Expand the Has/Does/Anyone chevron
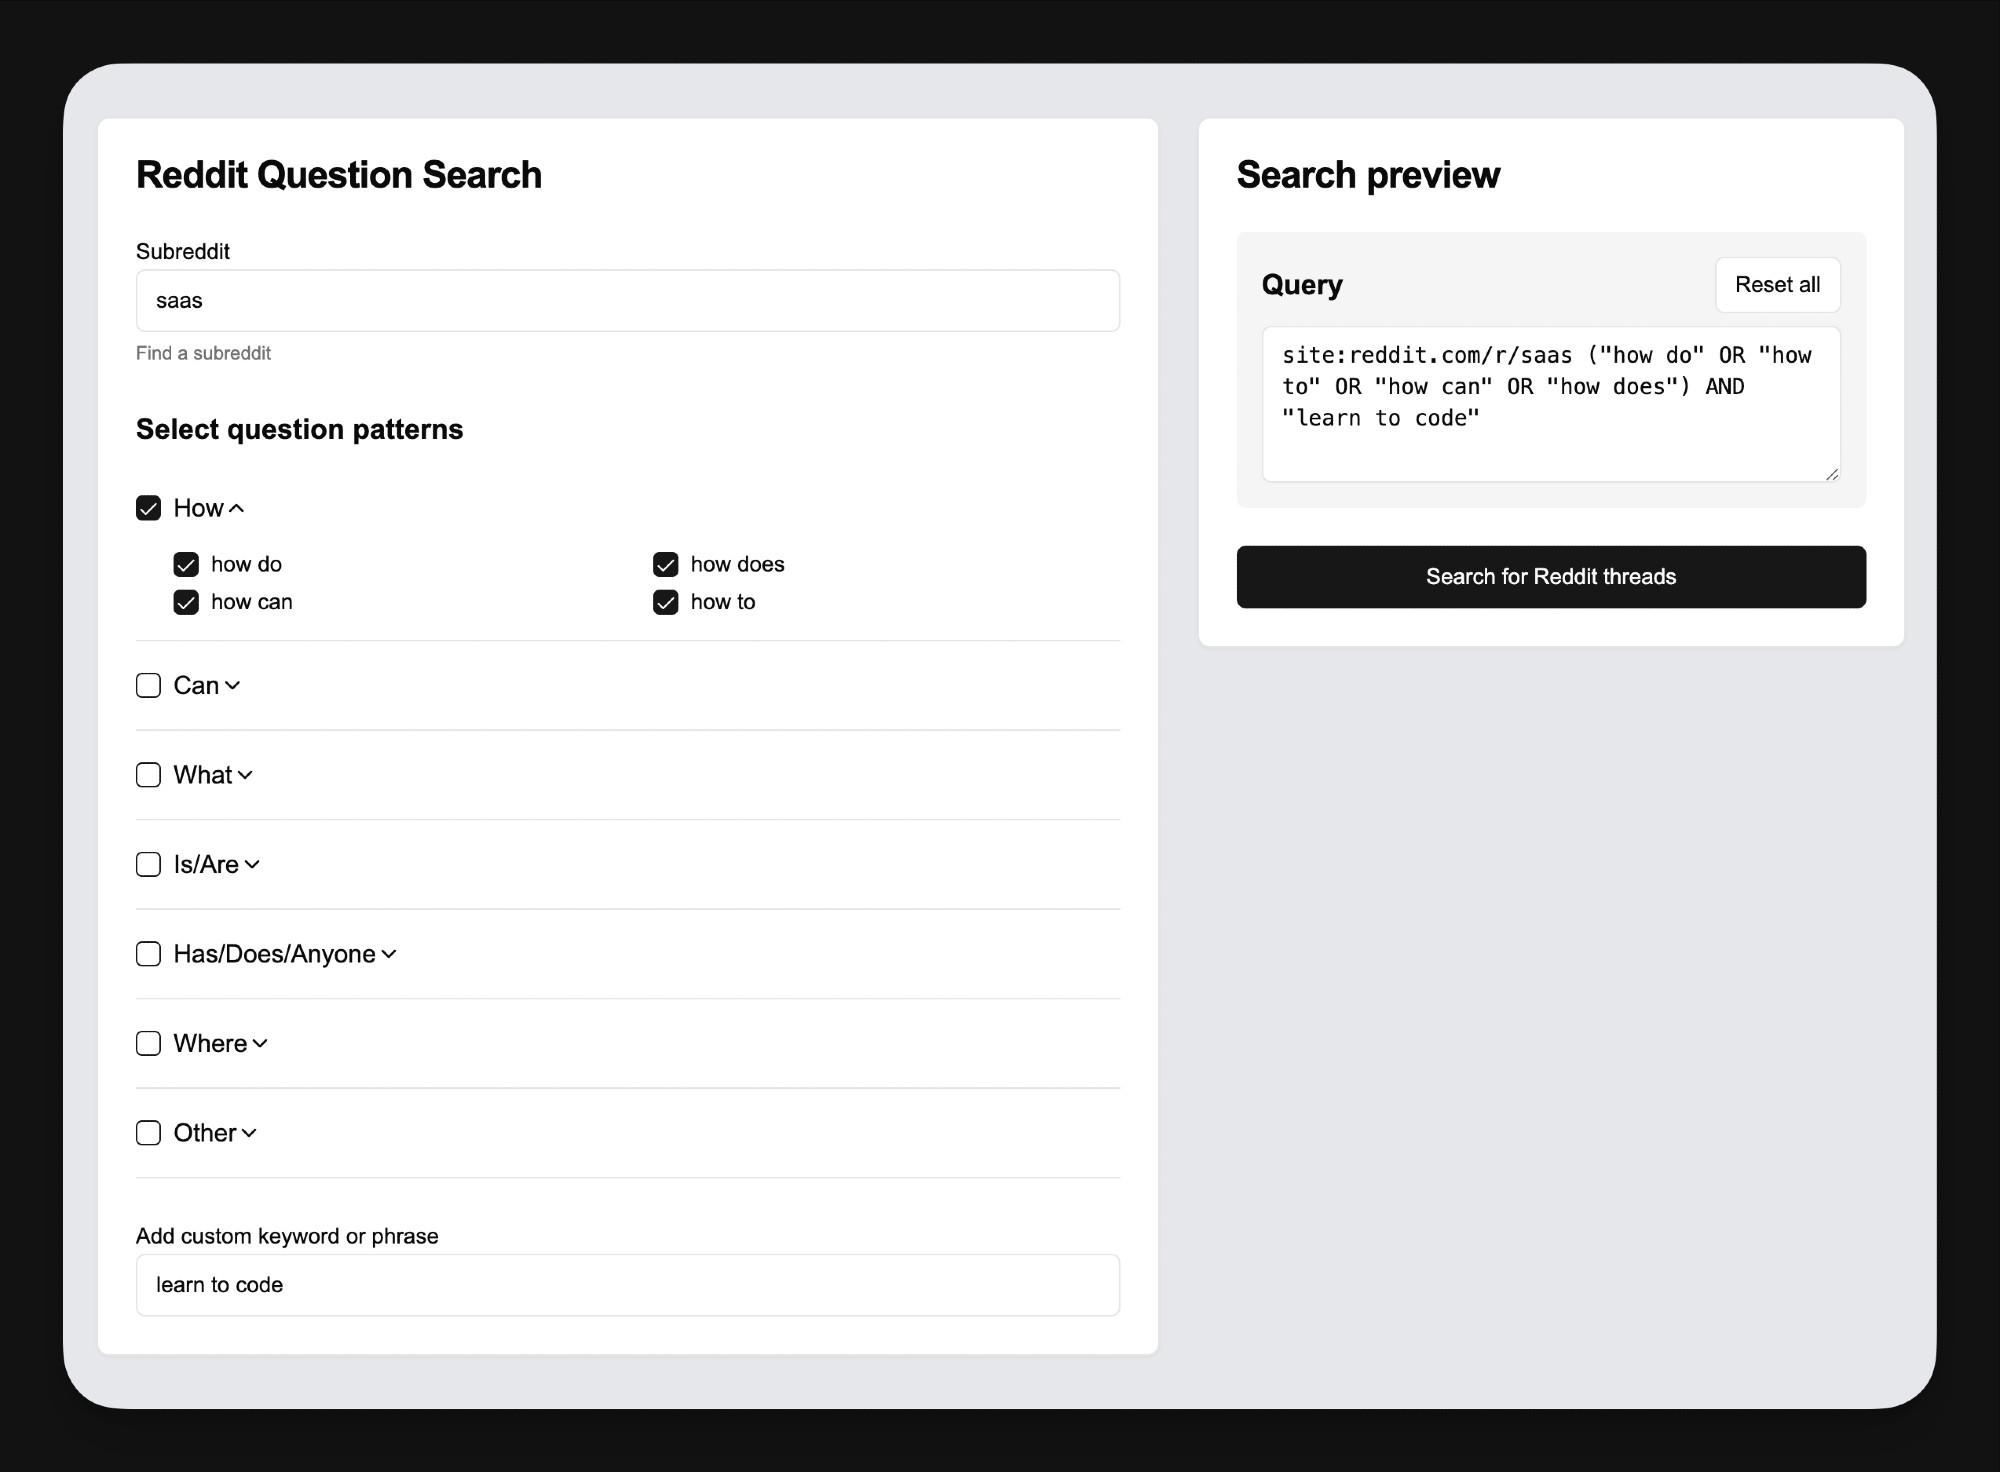This screenshot has height=1472, width=2000. tap(389, 954)
